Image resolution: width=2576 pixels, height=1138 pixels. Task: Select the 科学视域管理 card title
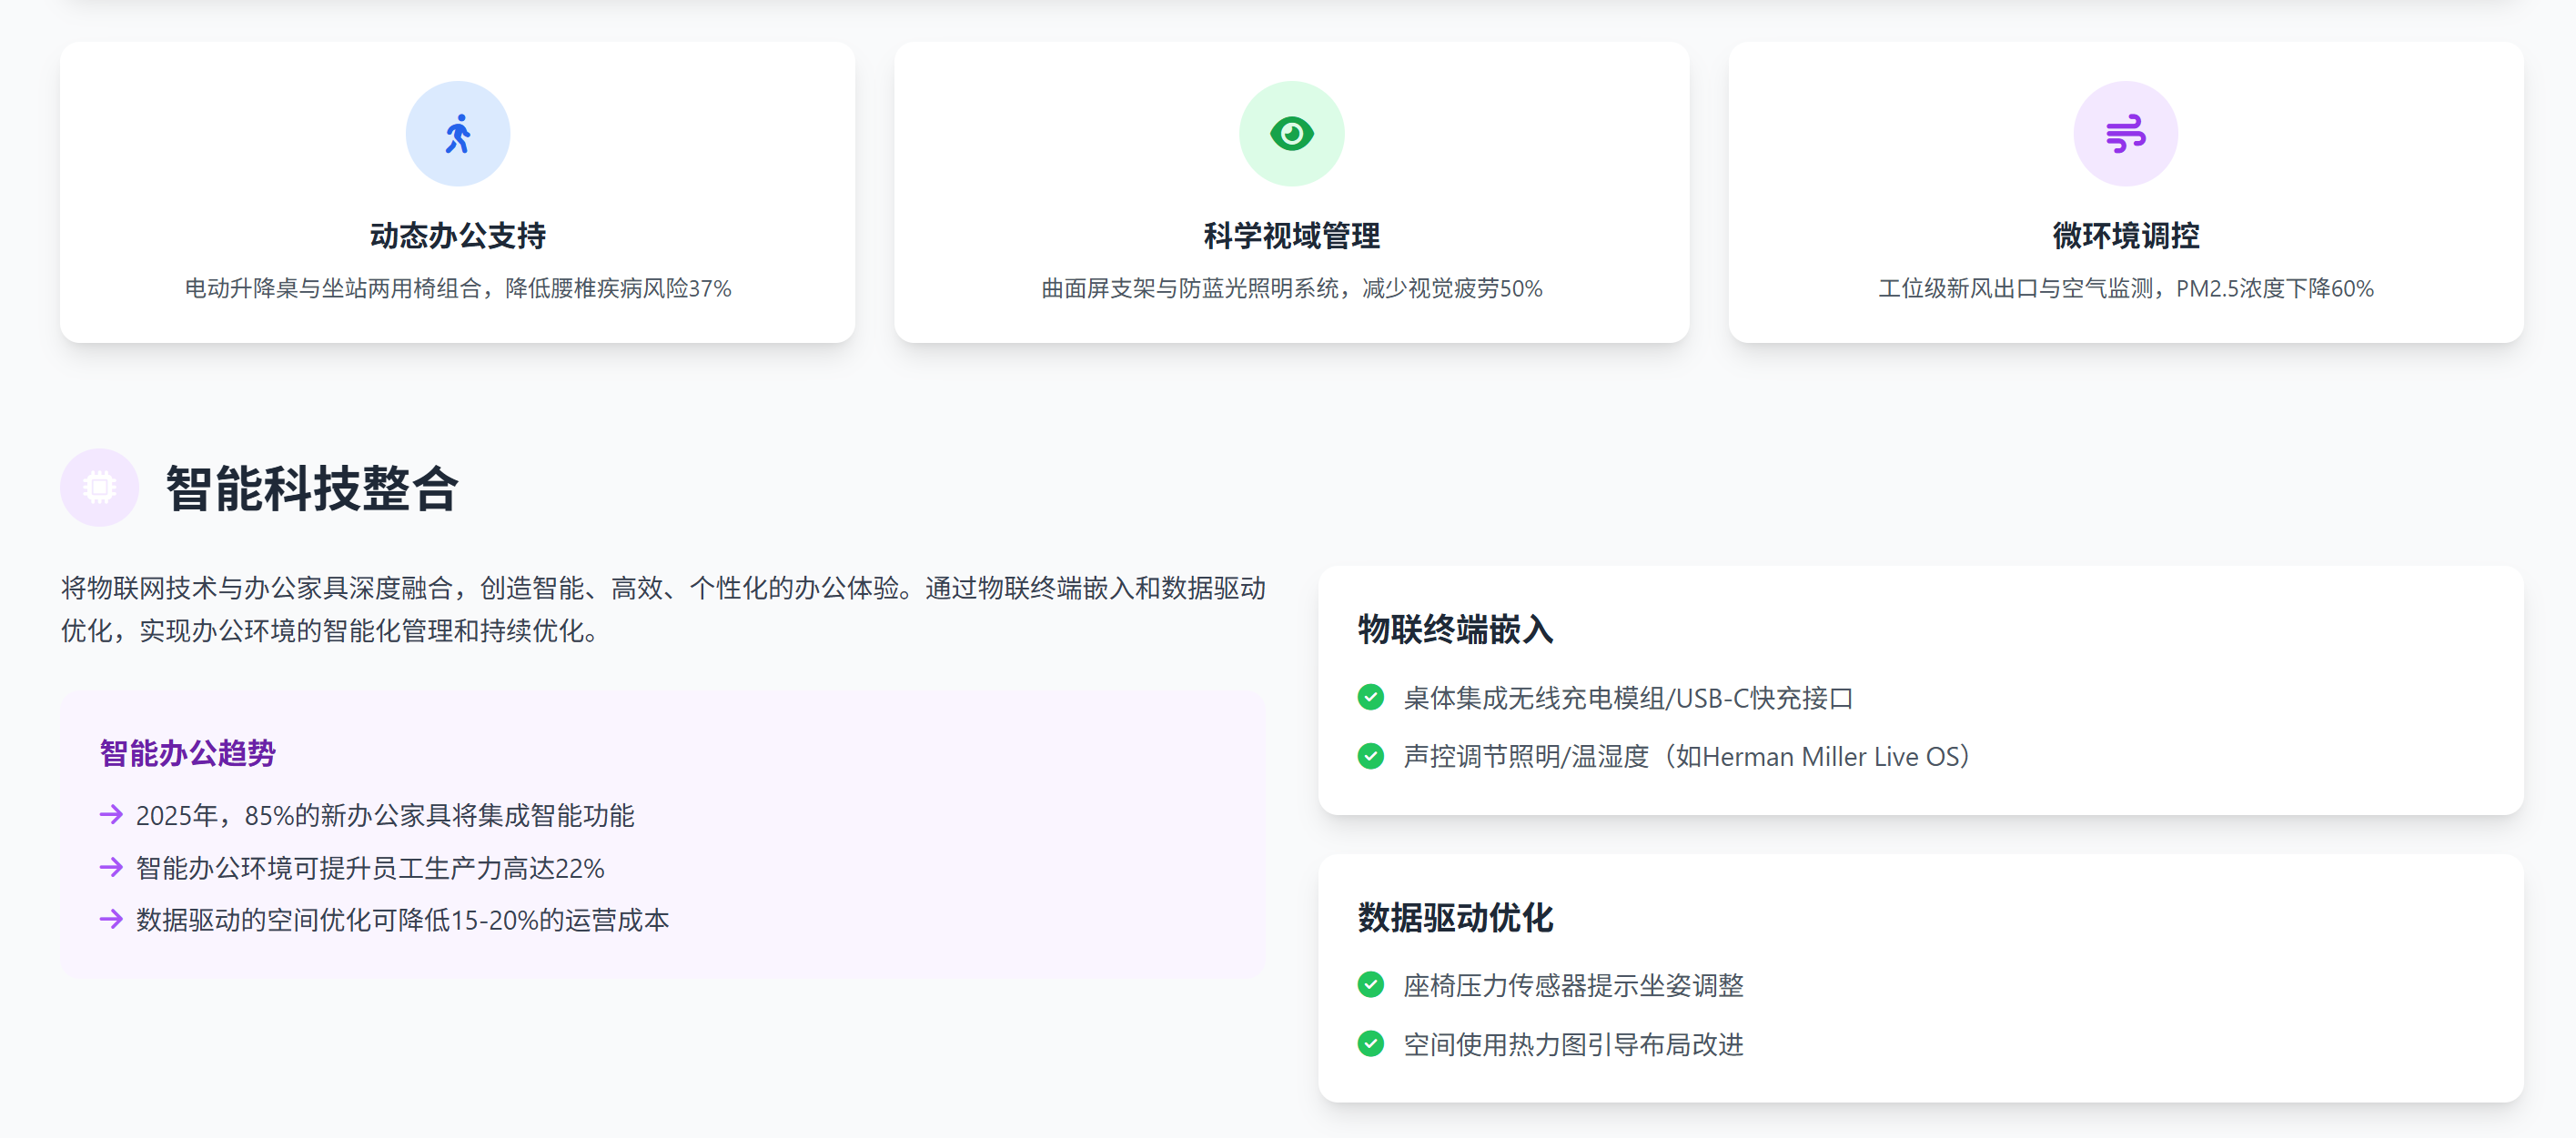pos(1291,236)
